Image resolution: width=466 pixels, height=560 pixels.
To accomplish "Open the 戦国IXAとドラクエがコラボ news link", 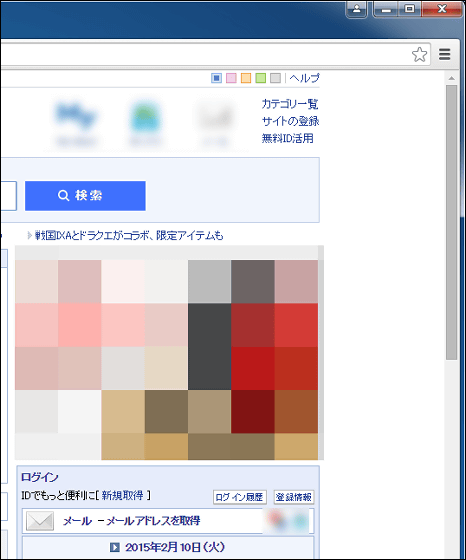I will coord(129,236).
